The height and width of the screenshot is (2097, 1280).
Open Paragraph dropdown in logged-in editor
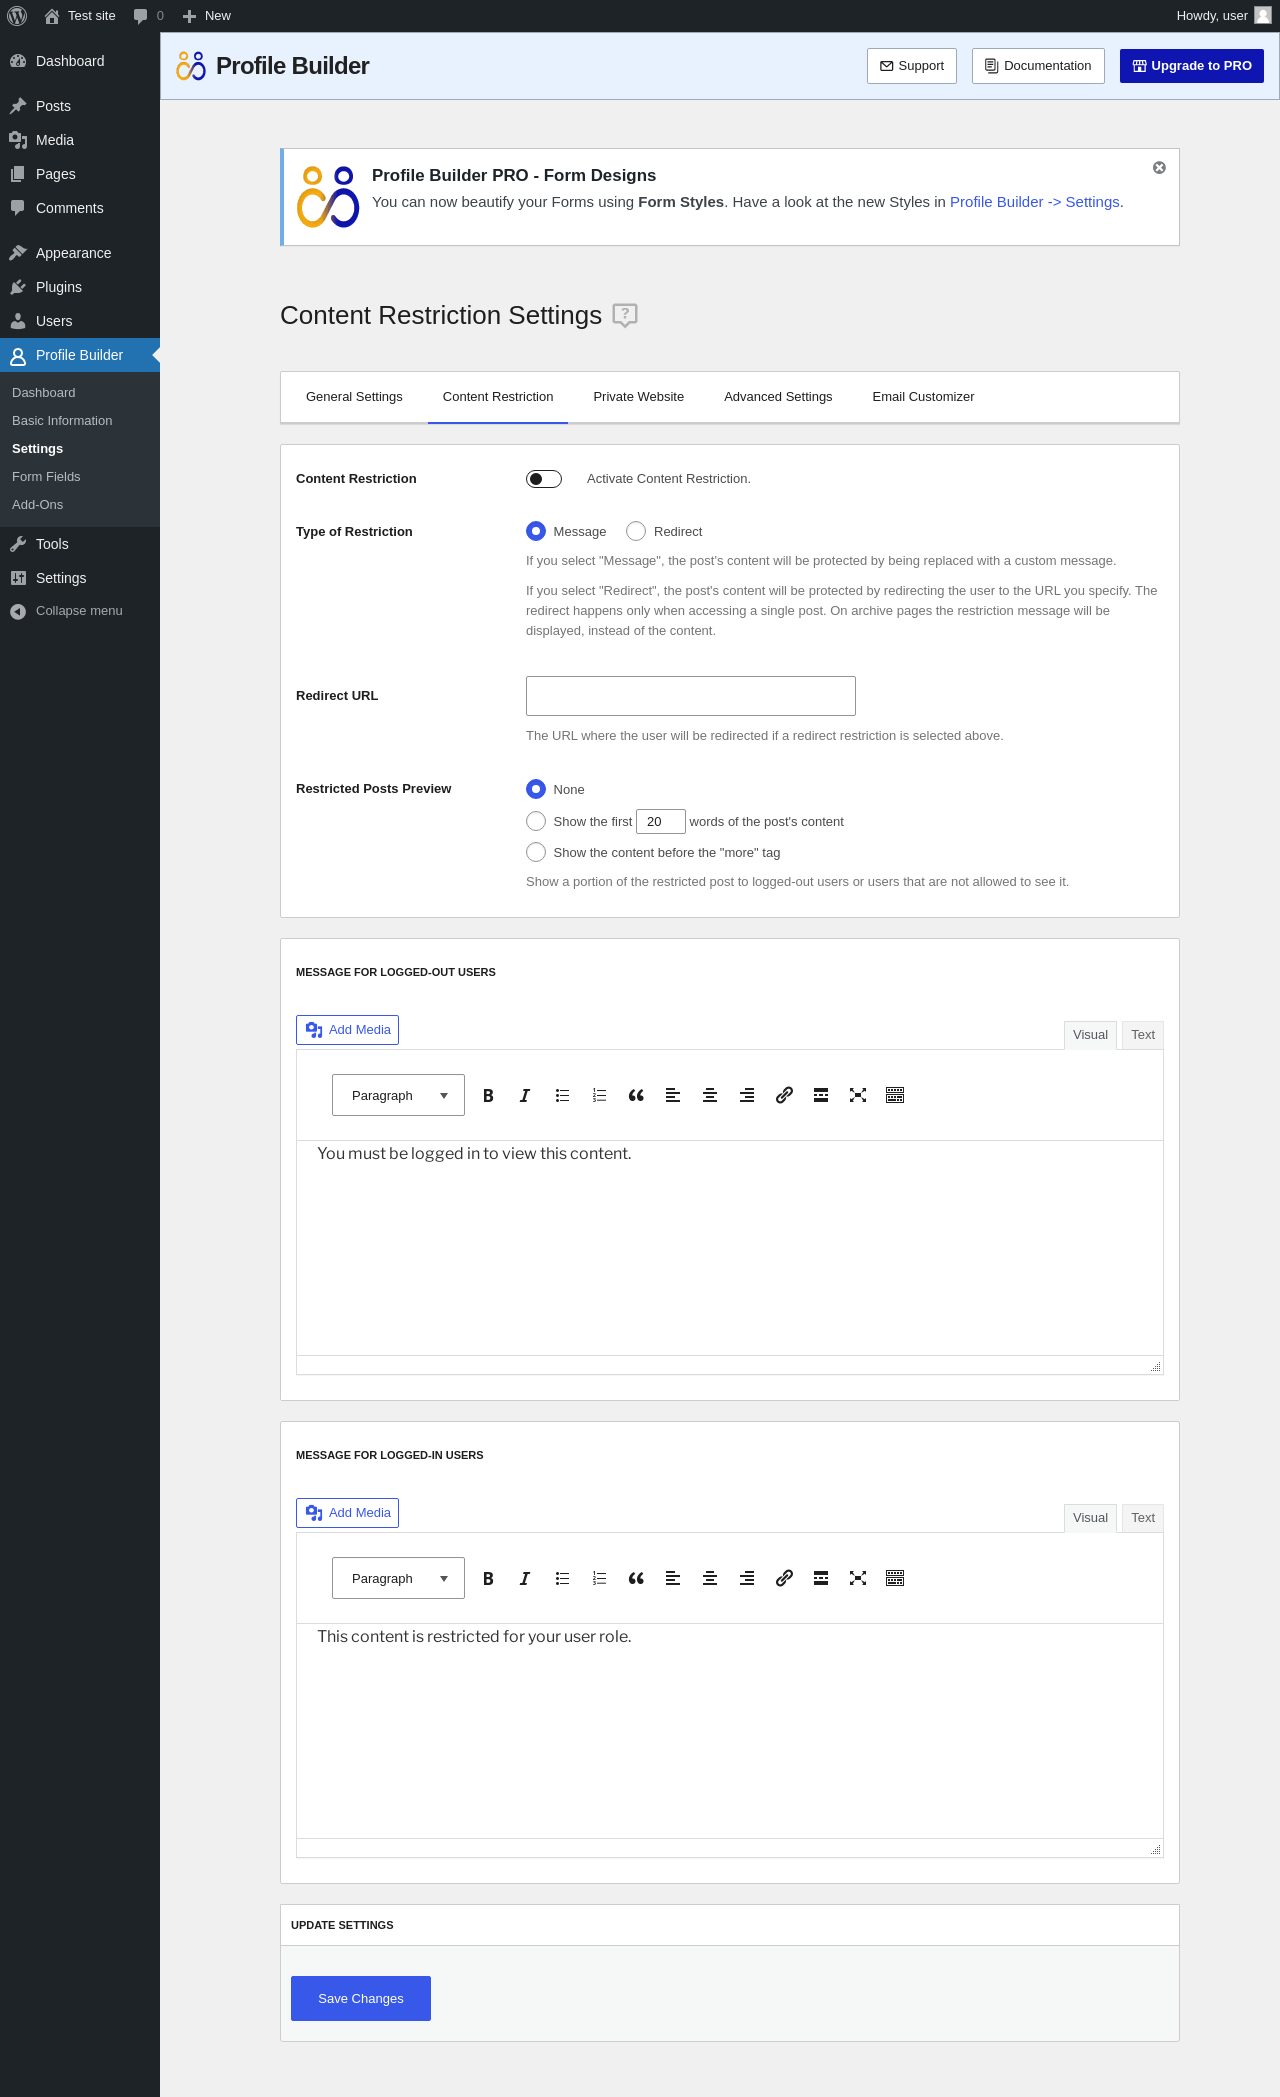coord(398,1578)
